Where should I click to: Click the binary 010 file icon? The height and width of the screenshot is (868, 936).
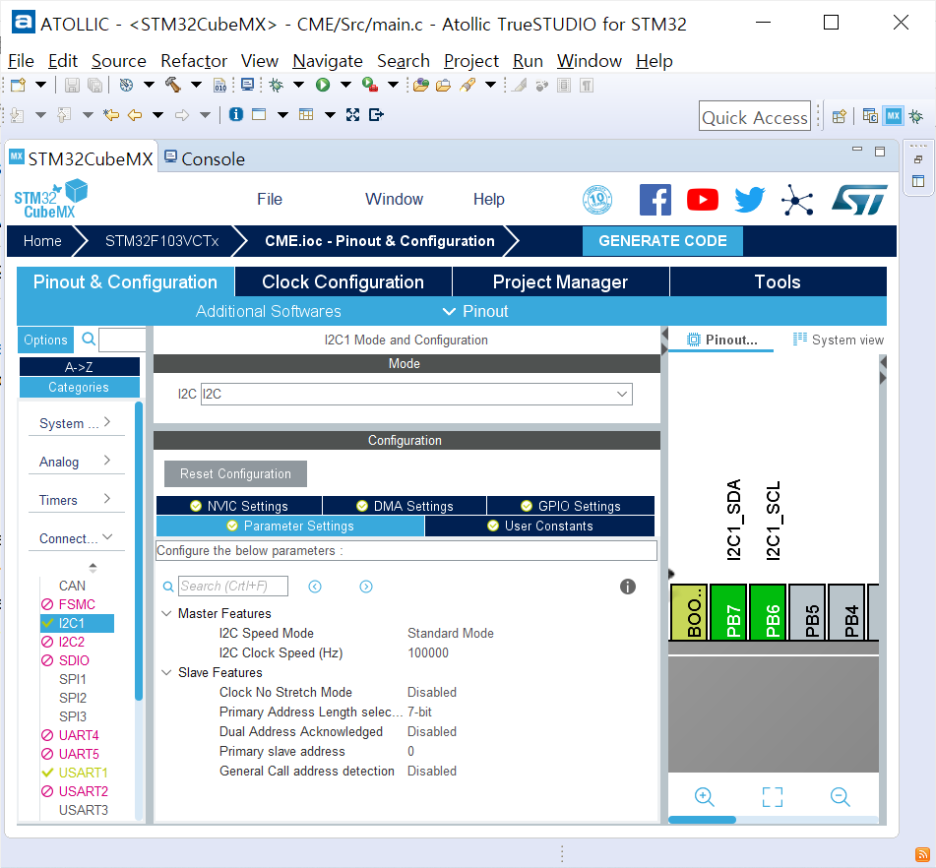coord(220,85)
